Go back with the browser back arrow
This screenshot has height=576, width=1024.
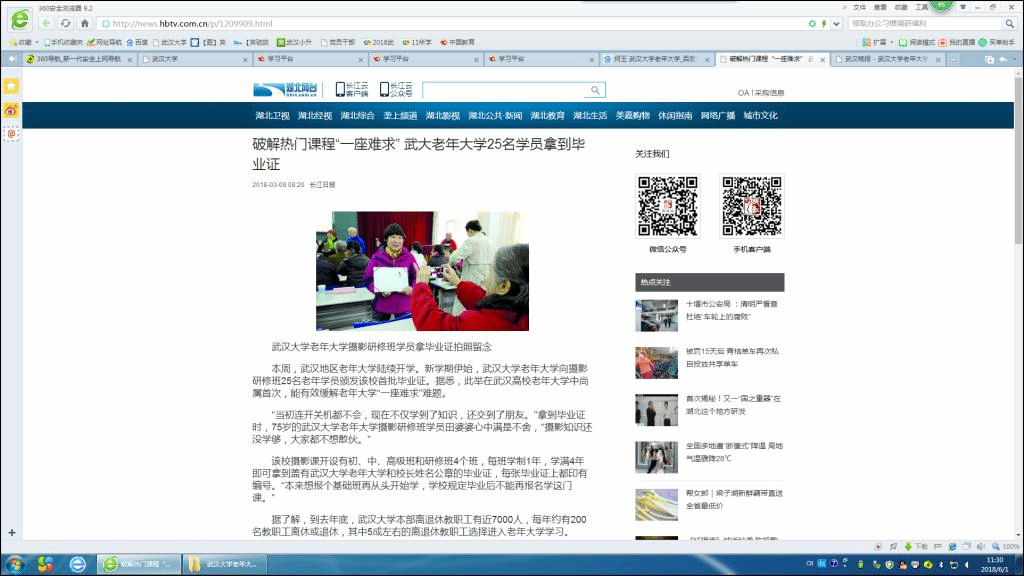pyautogui.click(x=46, y=24)
